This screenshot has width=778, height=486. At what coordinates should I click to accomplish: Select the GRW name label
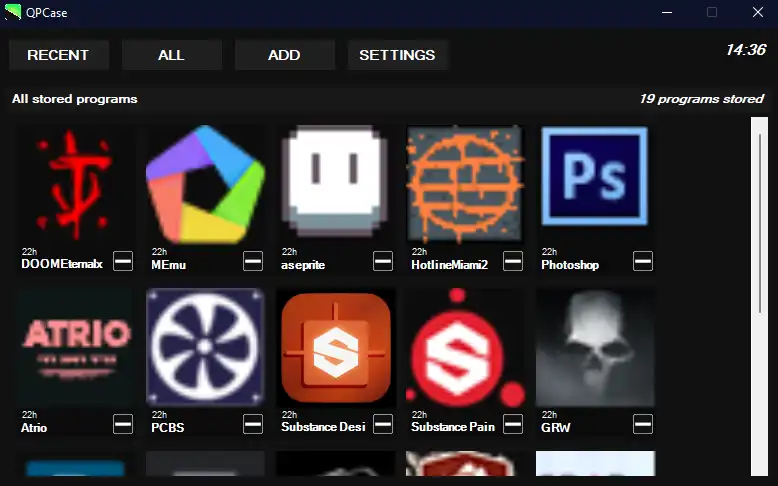tap(556, 427)
